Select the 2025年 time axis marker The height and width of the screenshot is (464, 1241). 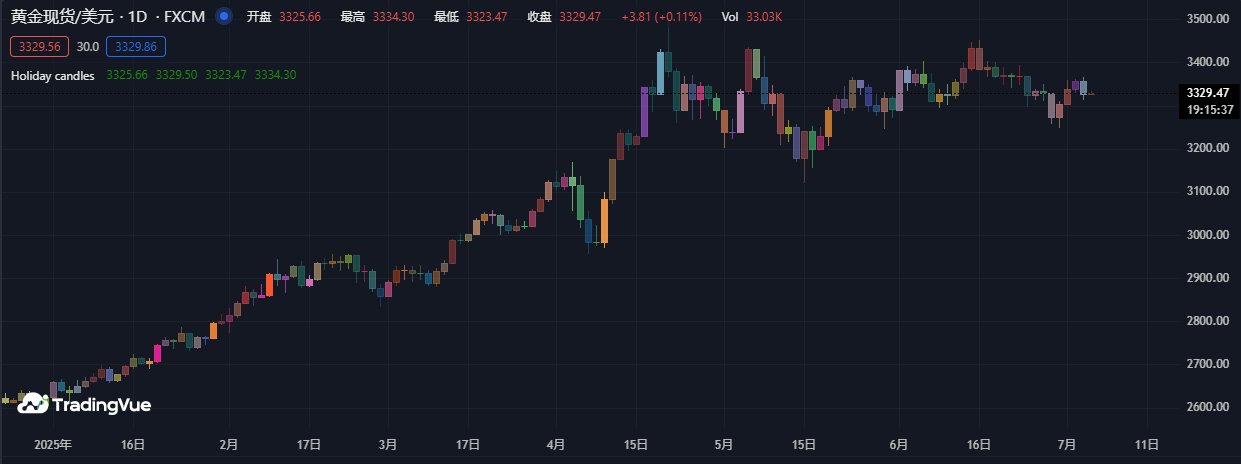coord(53,444)
